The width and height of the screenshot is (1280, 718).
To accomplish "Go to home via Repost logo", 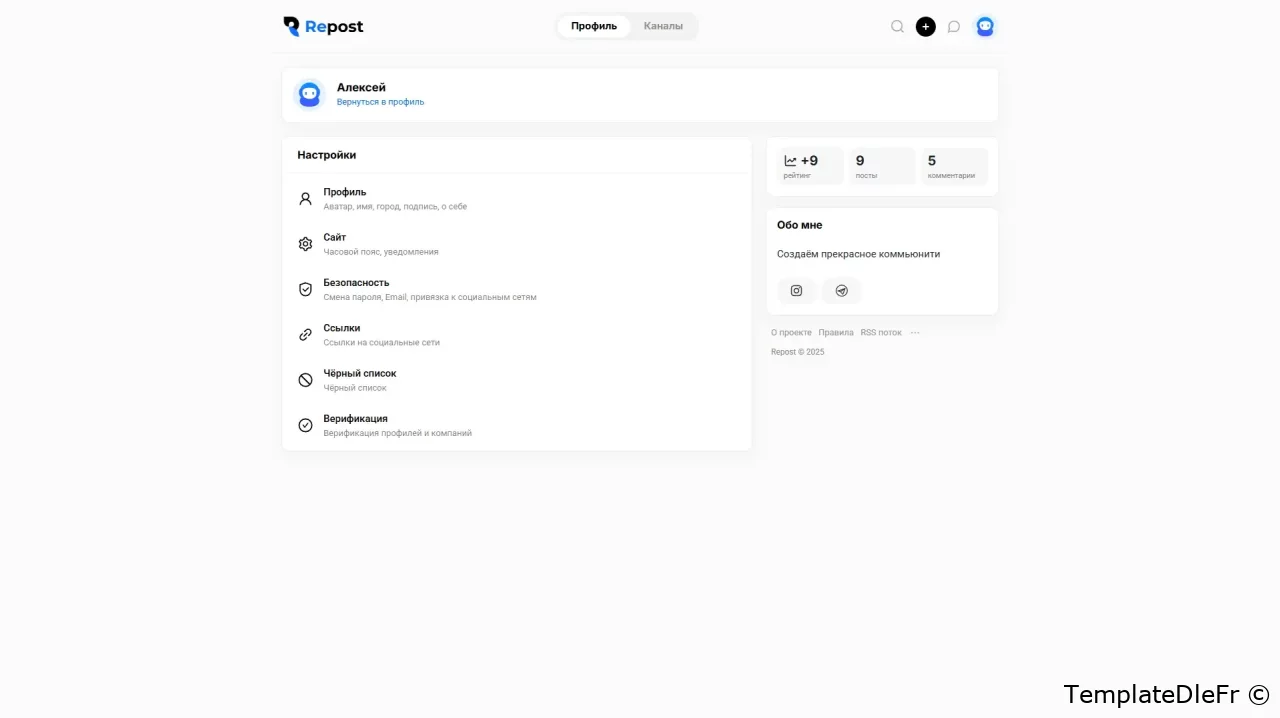I will (x=323, y=27).
